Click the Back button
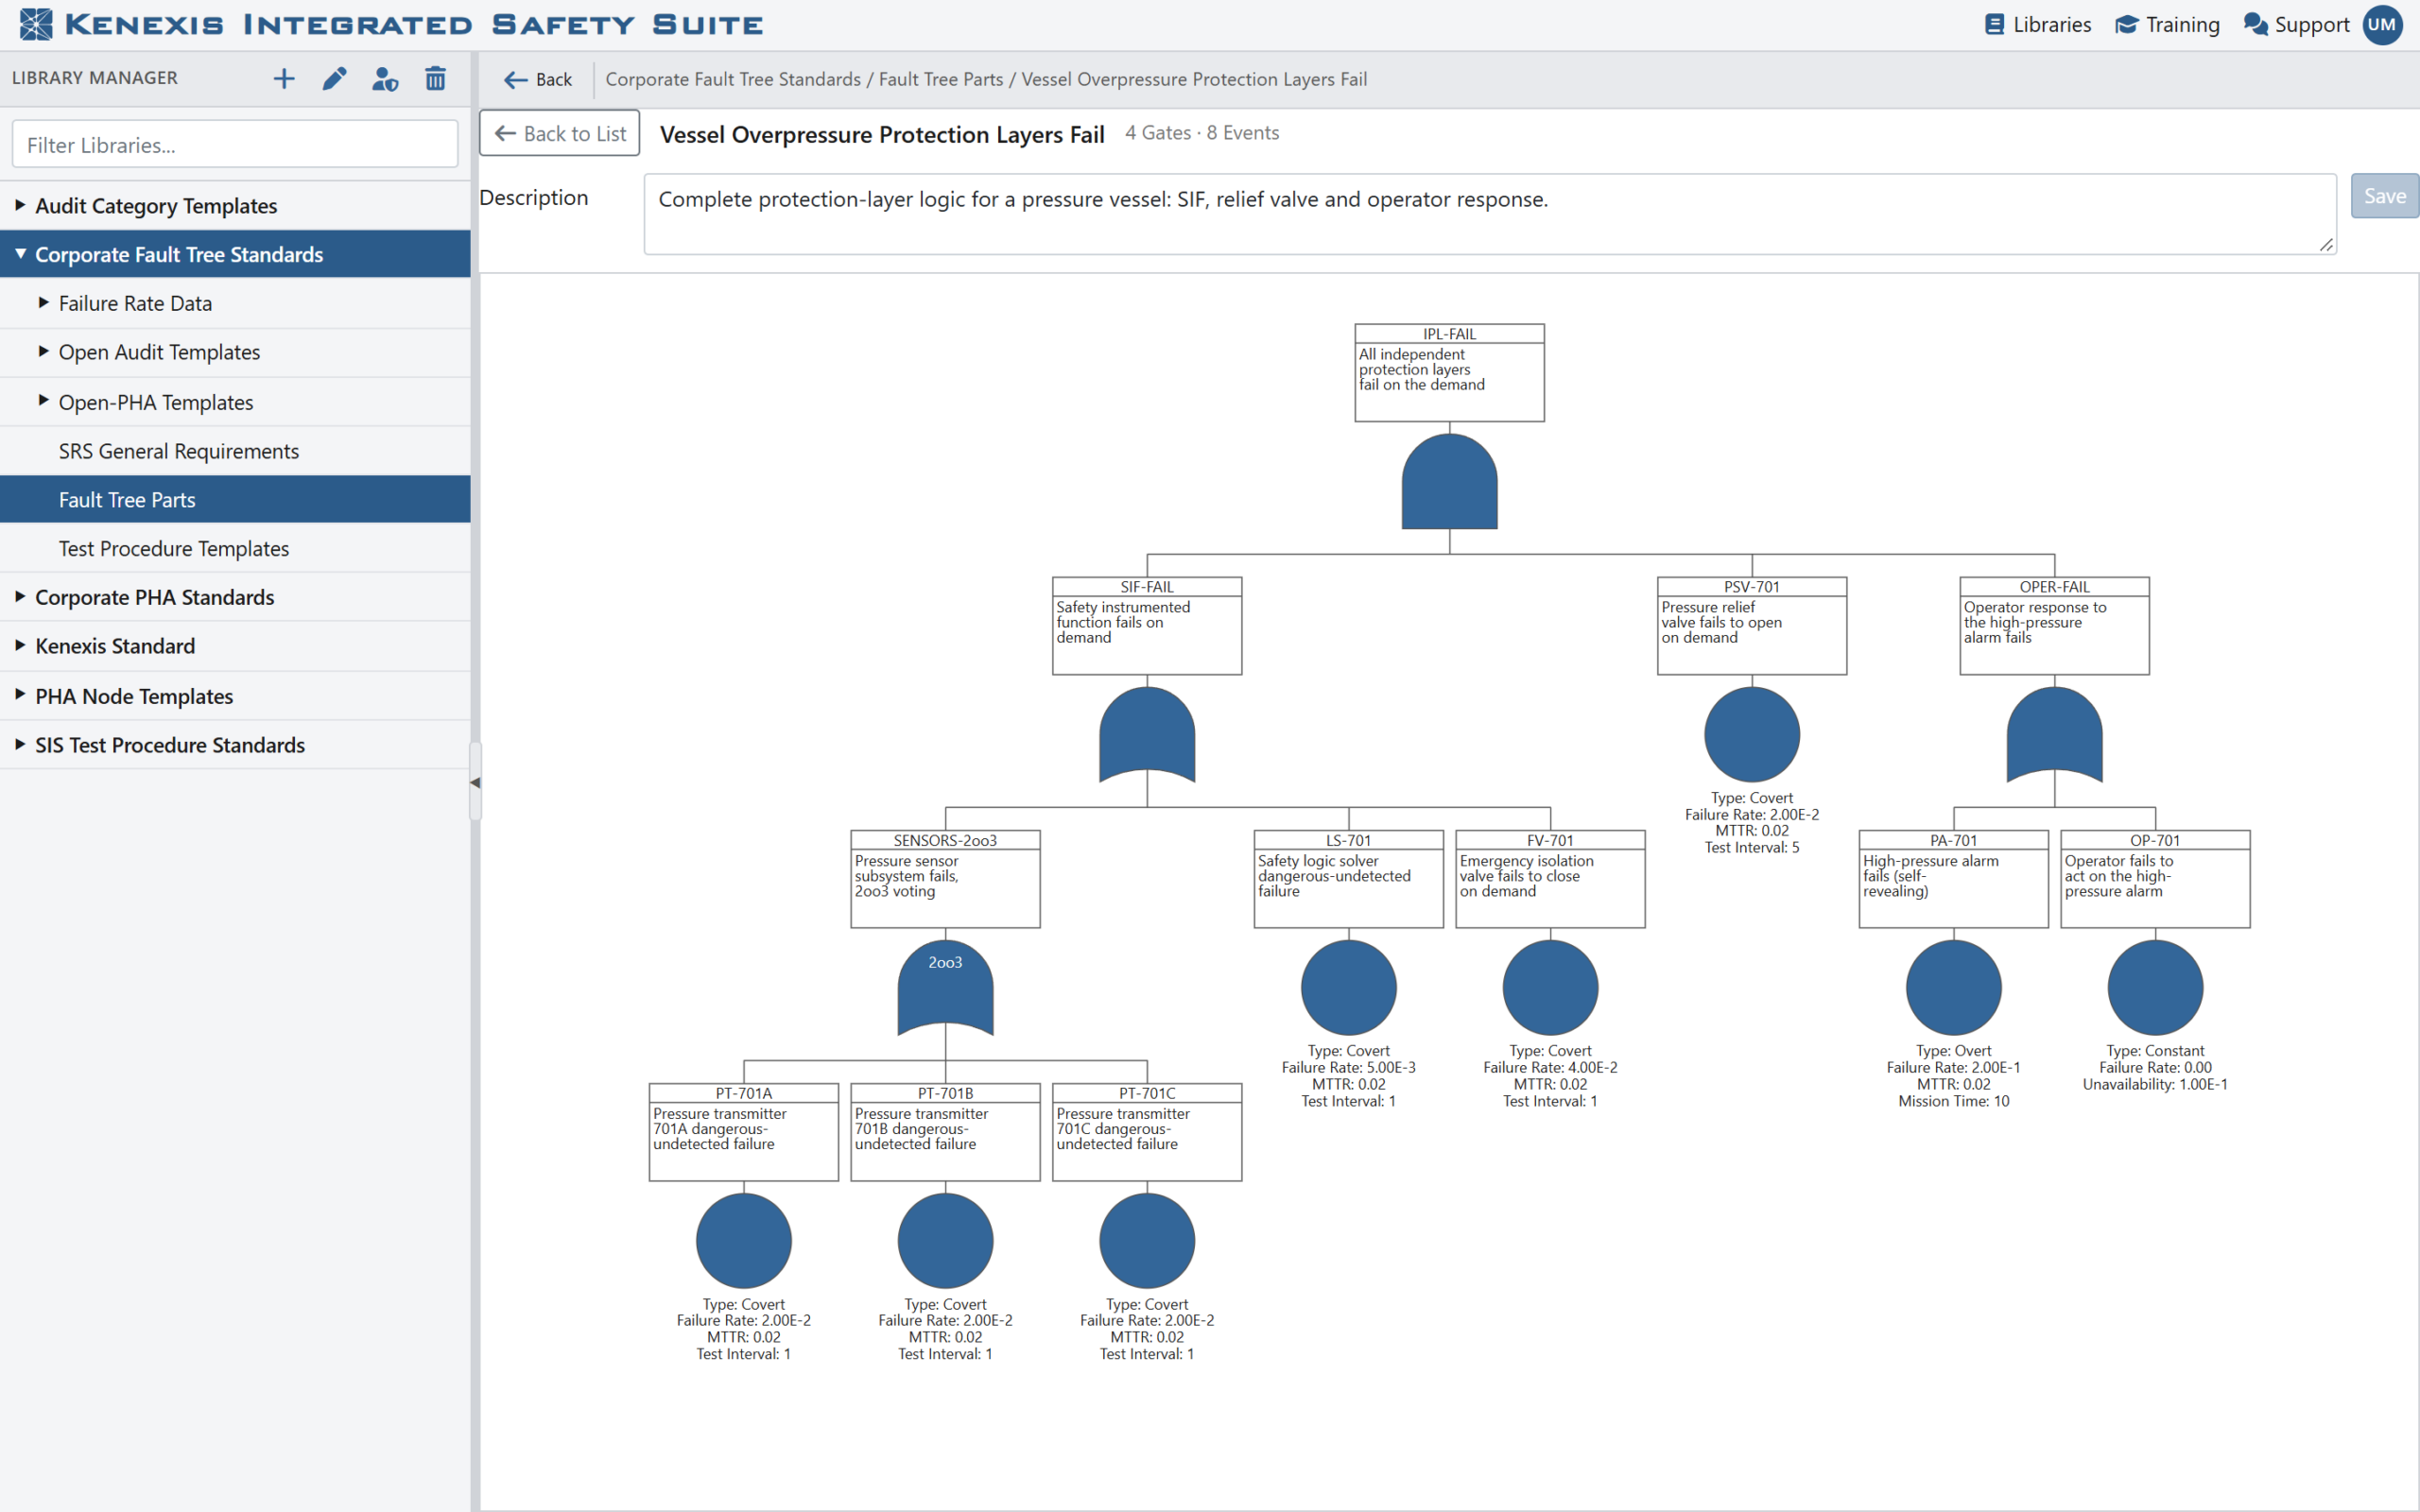The width and height of the screenshot is (2420, 1512). click(538, 79)
